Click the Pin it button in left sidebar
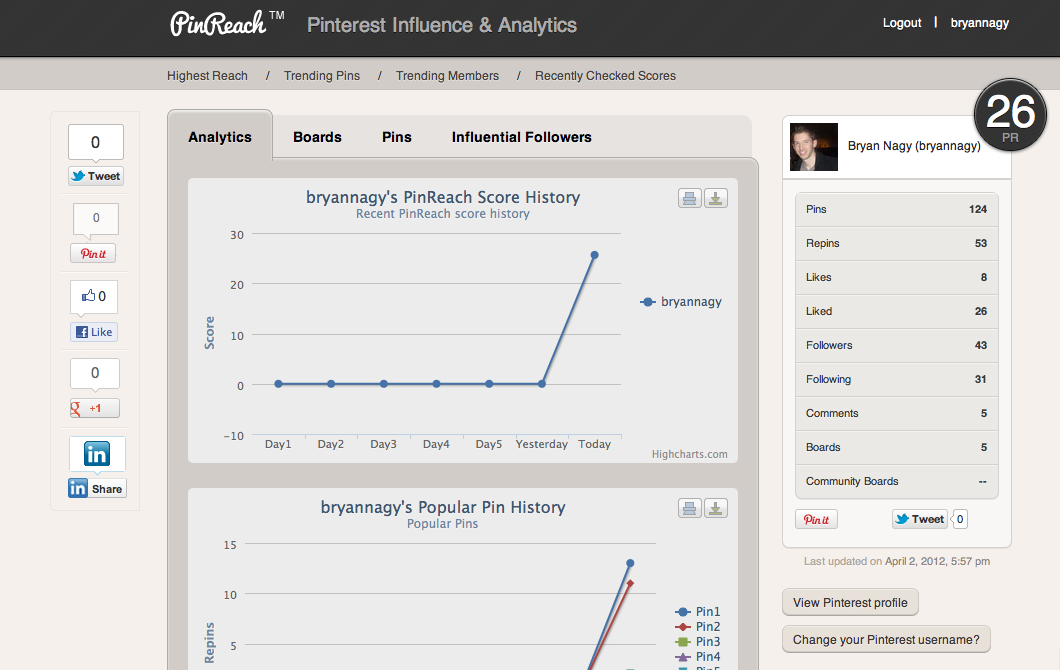Image resolution: width=1060 pixels, height=670 pixels. (x=93, y=253)
